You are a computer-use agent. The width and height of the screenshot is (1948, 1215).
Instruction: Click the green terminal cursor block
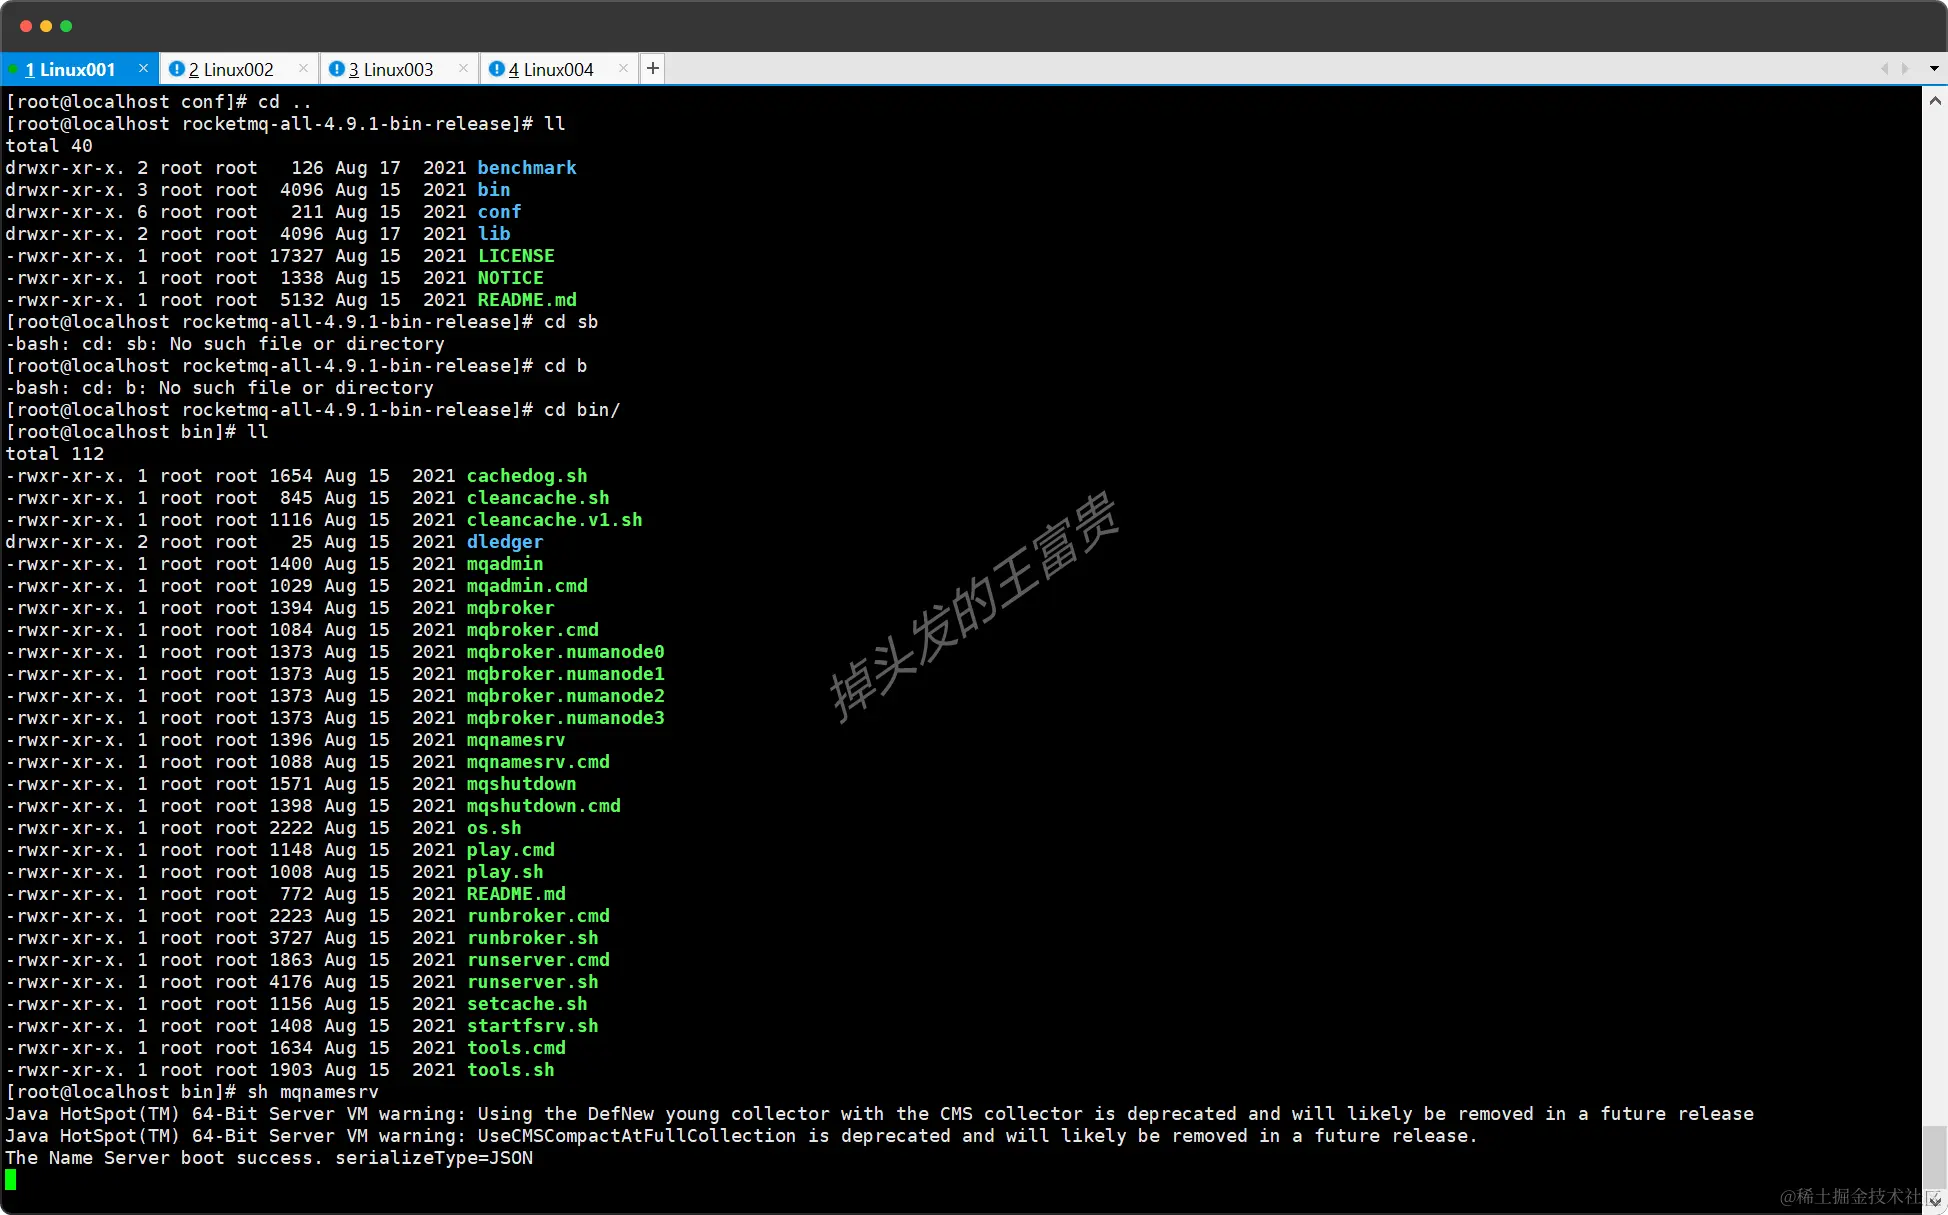(x=11, y=1180)
